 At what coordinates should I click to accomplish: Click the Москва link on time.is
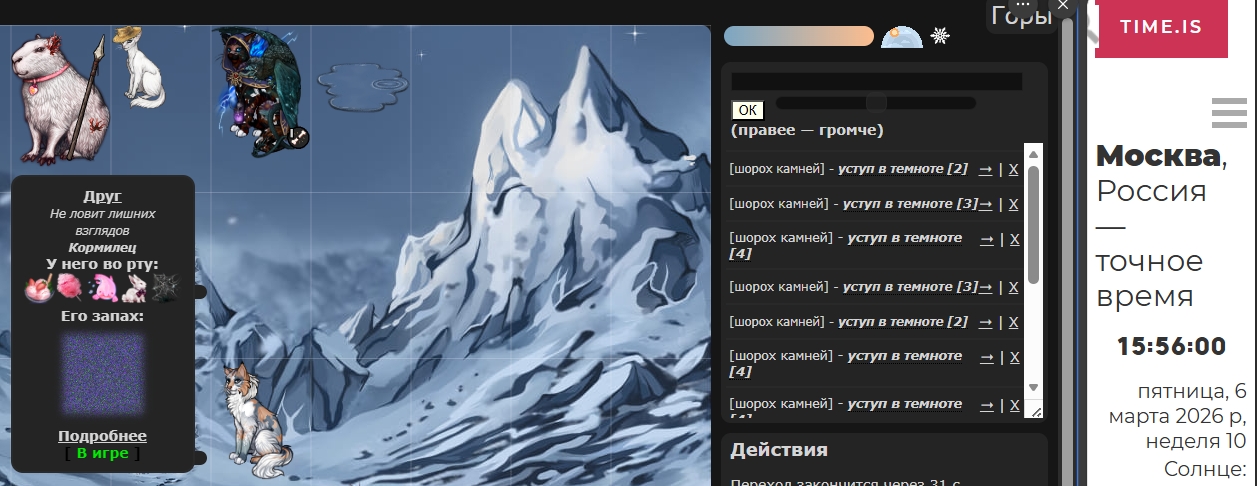pos(1158,156)
